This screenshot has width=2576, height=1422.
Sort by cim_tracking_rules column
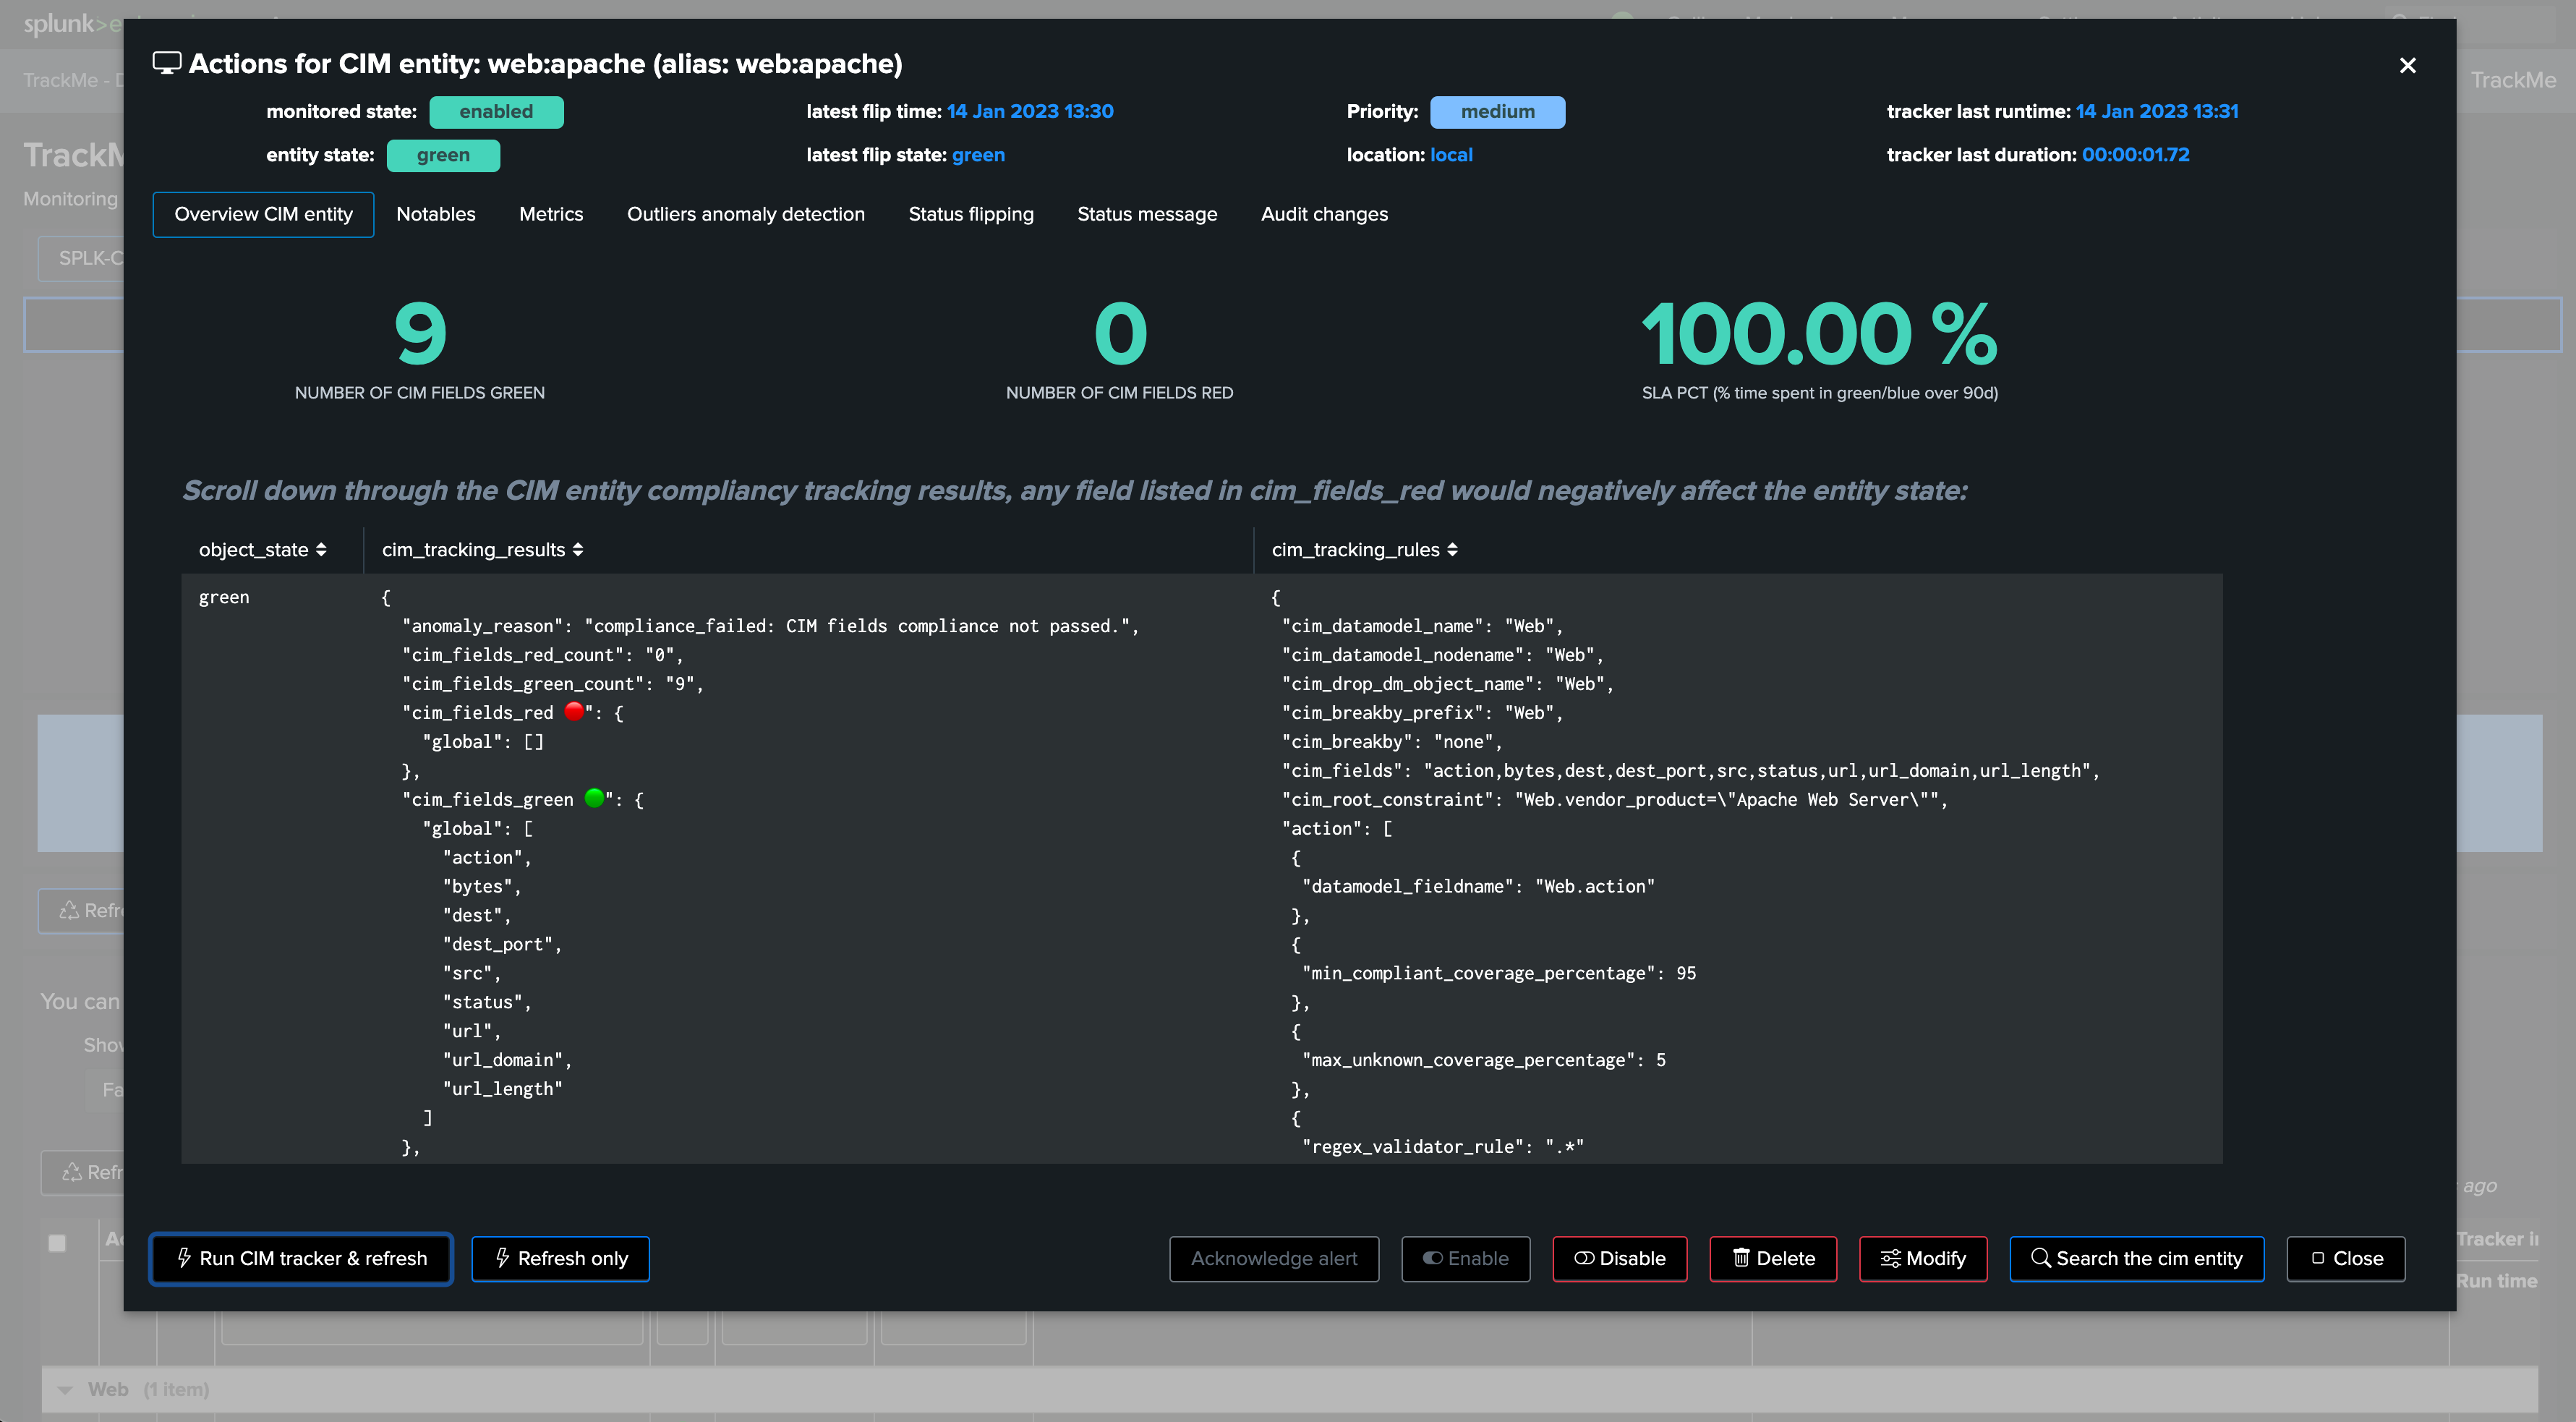click(x=1364, y=550)
